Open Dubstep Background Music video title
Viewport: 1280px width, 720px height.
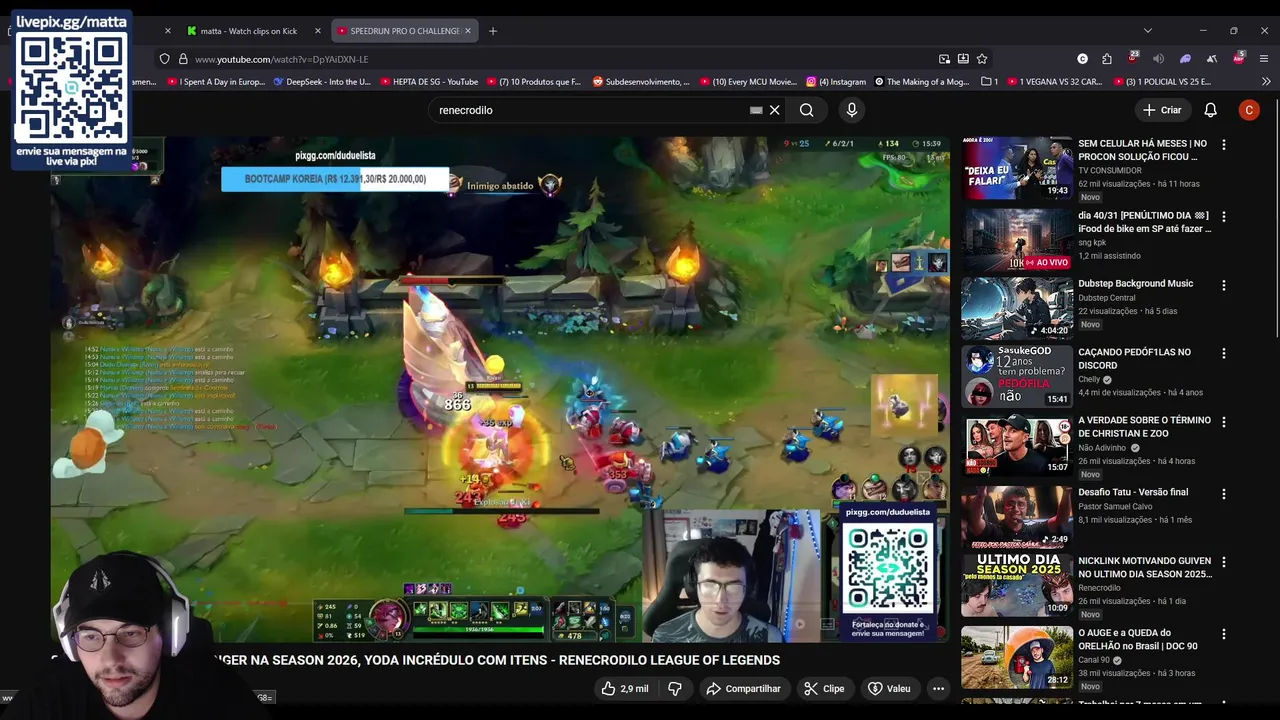(x=1135, y=284)
